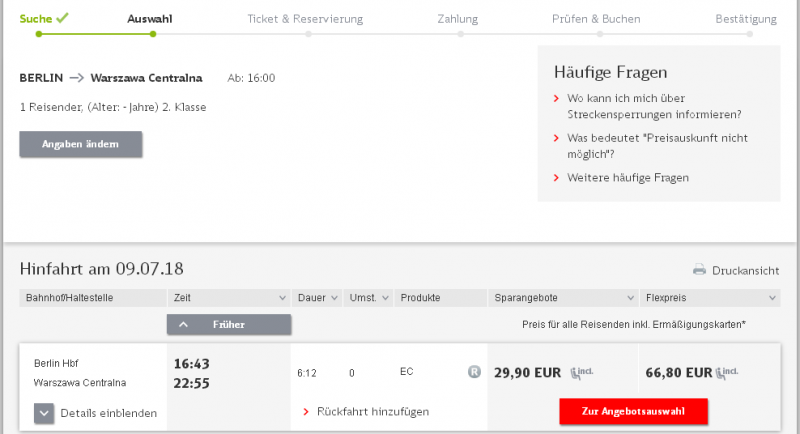Click the duration value 6:12
Viewport: 800px width, 434px height.
tap(307, 373)
